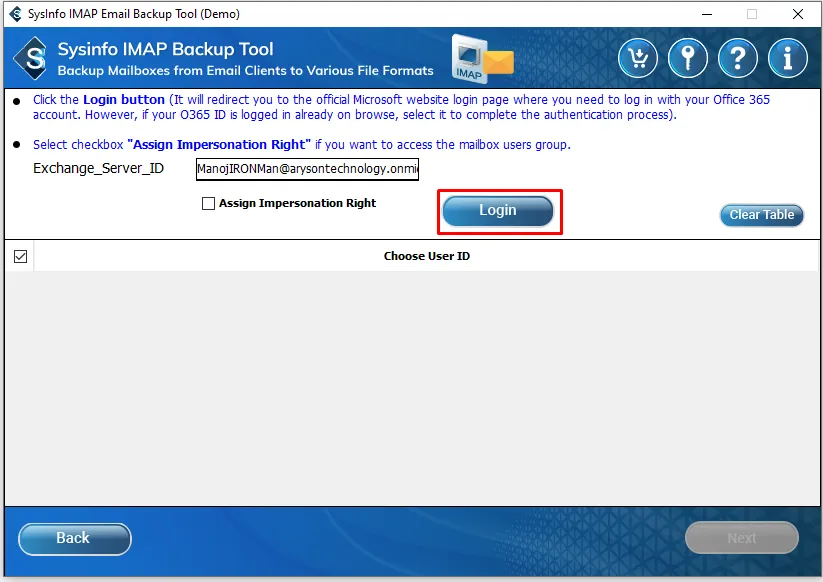Focus the Exchange_Server_ID input field

coord(308,169)
